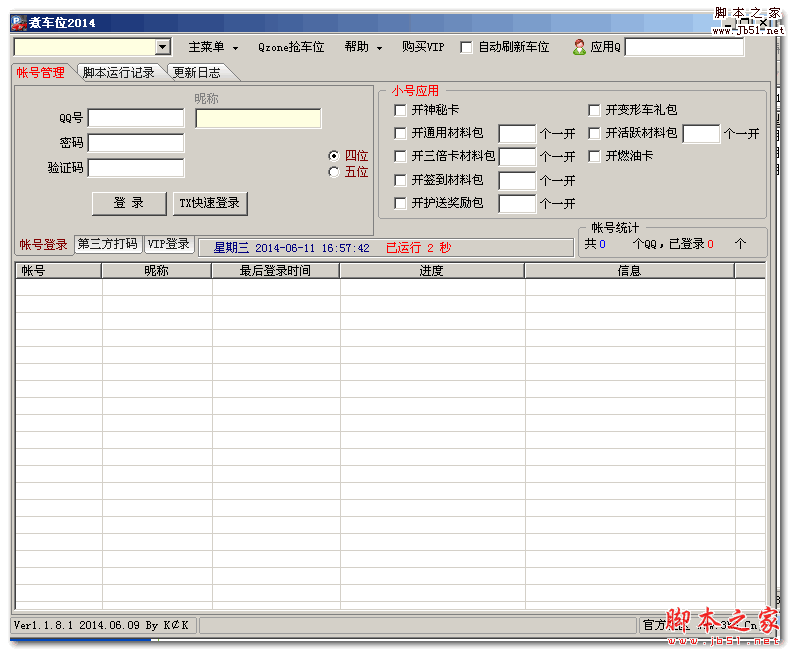Check the 开神秘卡 checkbox
This screenshot has height=652, width=791.
point(400,110)
